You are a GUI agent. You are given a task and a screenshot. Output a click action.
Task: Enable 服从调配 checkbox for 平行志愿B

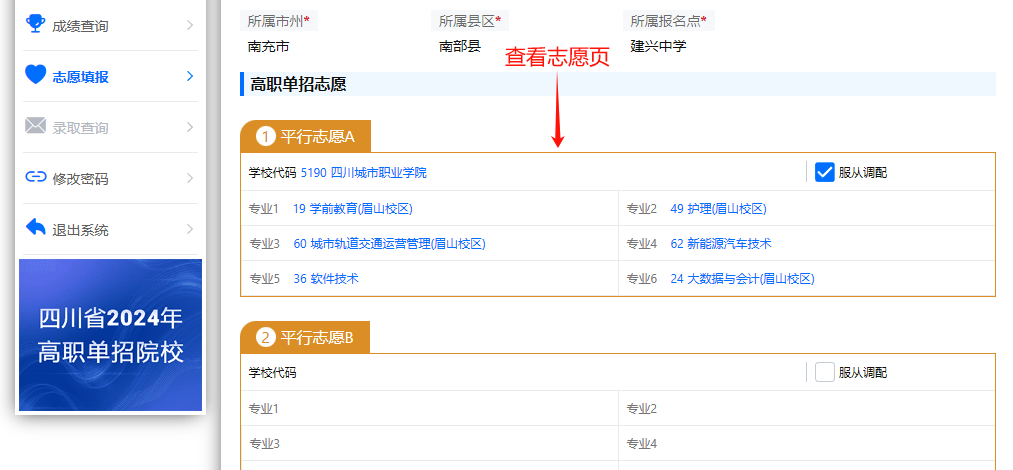tap(825, 372)
